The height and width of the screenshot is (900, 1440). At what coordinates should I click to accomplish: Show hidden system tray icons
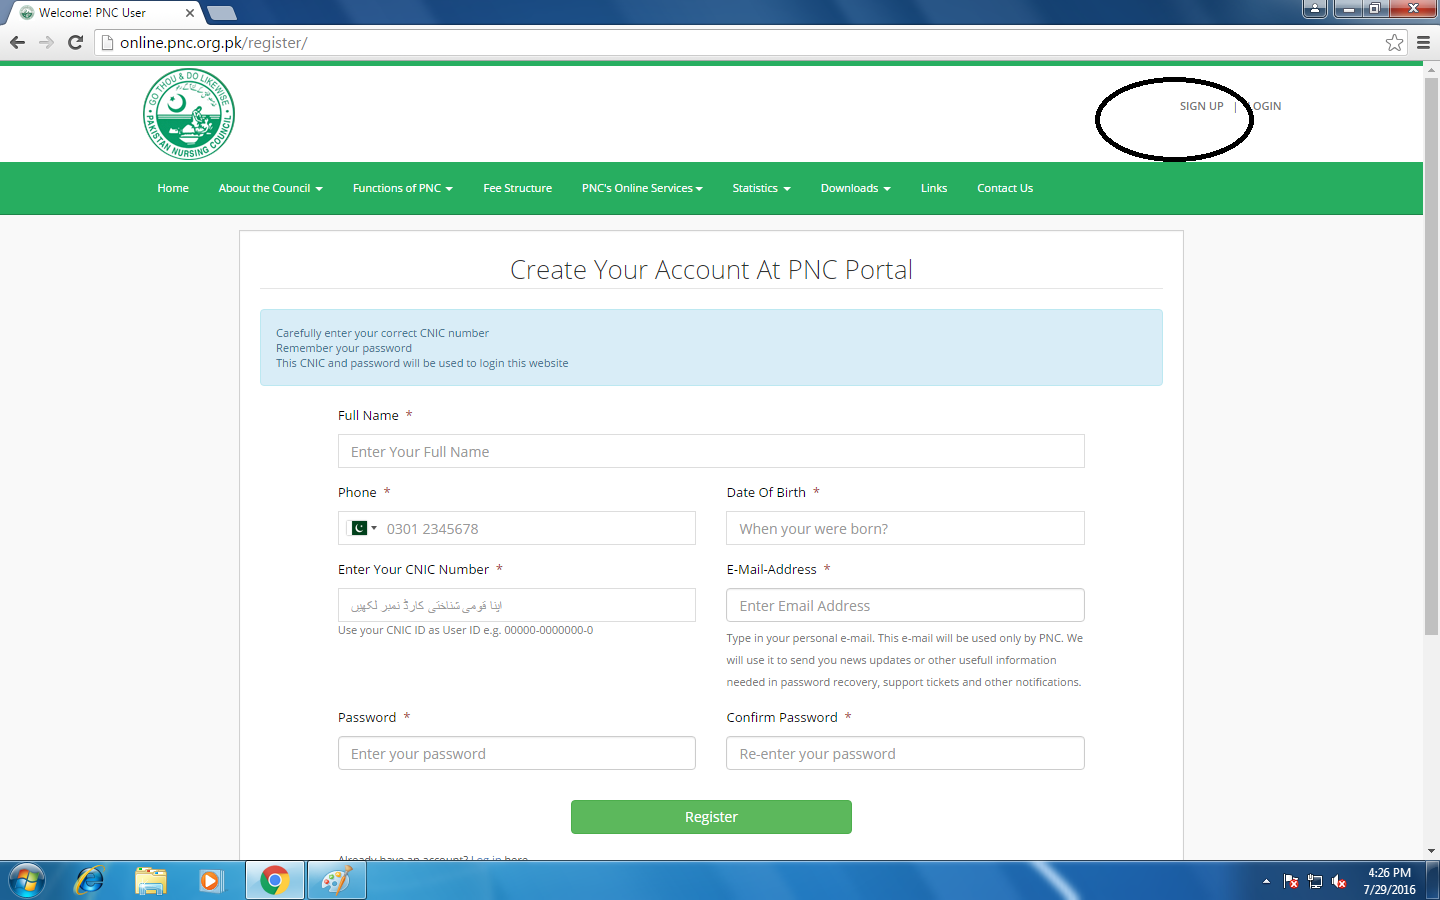(1266, 881)
